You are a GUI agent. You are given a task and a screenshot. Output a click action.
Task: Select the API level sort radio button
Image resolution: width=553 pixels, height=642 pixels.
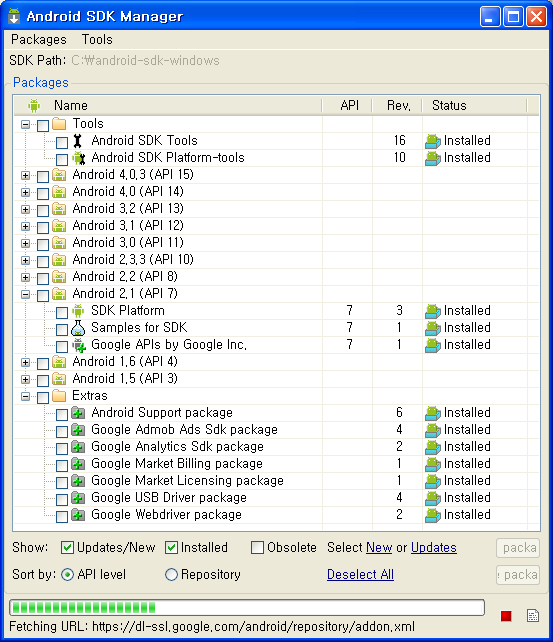pyautogui.click(x=67, y=574)
